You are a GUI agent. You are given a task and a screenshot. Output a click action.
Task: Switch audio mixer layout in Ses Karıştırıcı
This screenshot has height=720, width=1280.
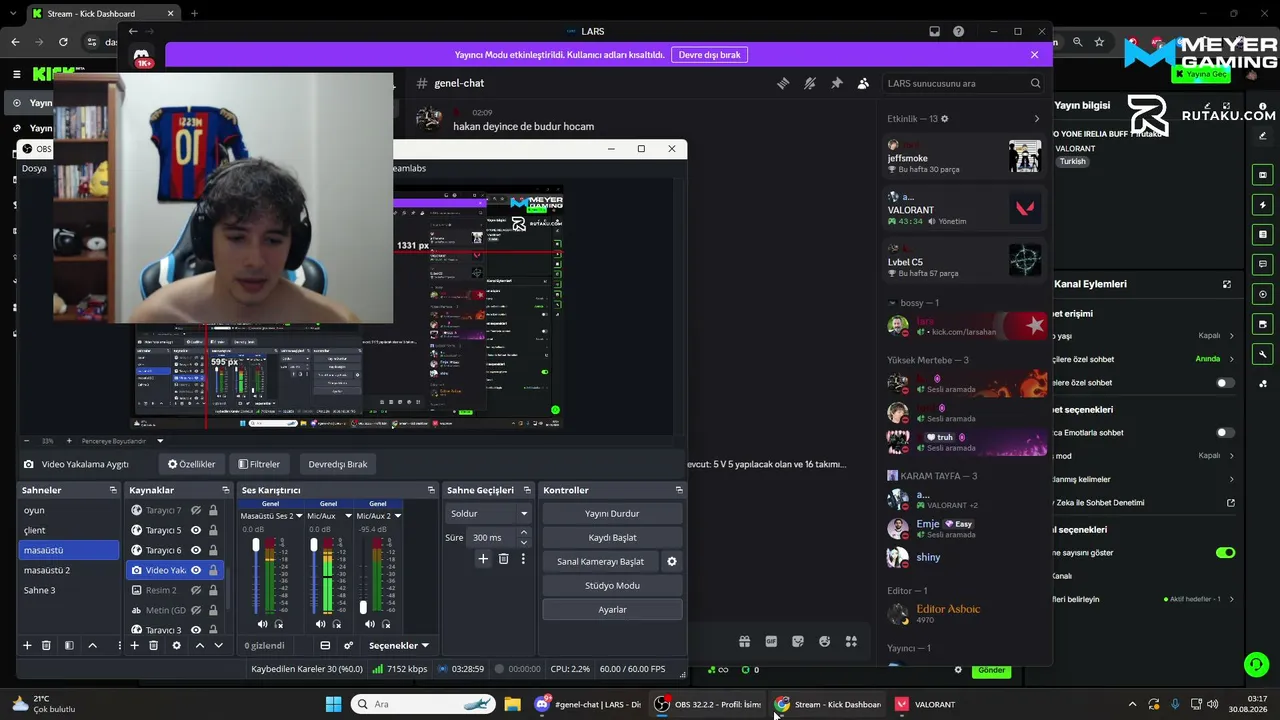325,645
